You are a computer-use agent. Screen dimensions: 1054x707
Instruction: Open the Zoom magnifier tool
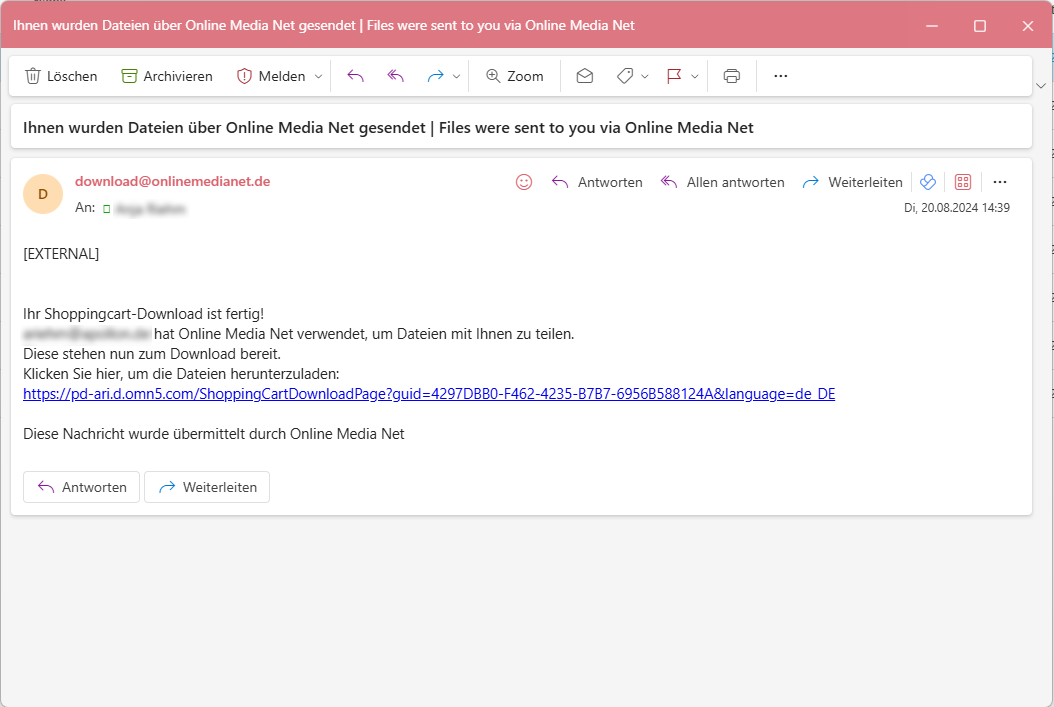514,75
